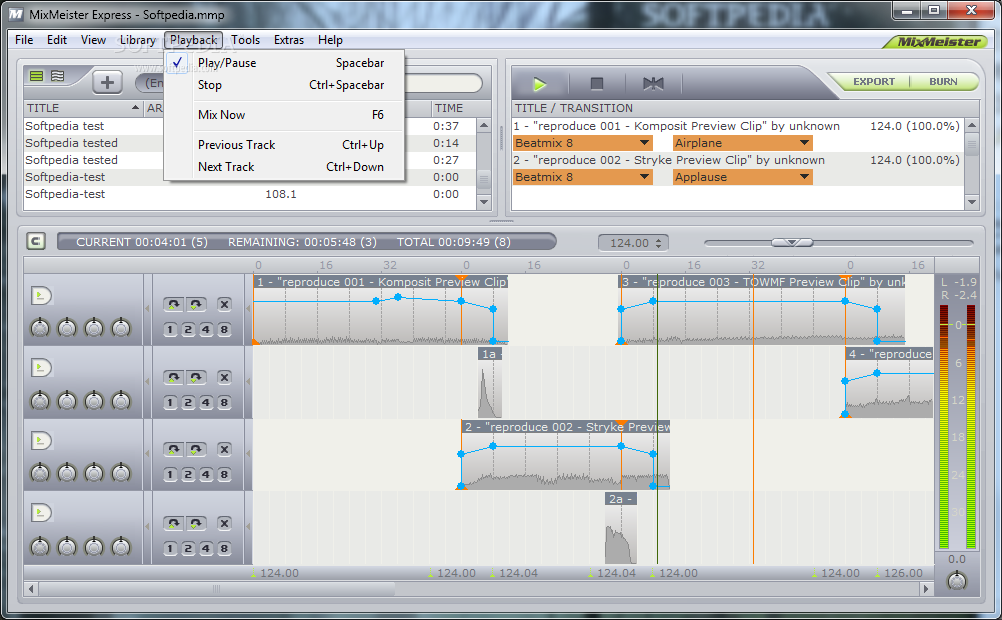Image resolution: width=1002 pixels, height=620 pixels.
Task: Click the master volume knob under level meters
Action: pos(957,580)
